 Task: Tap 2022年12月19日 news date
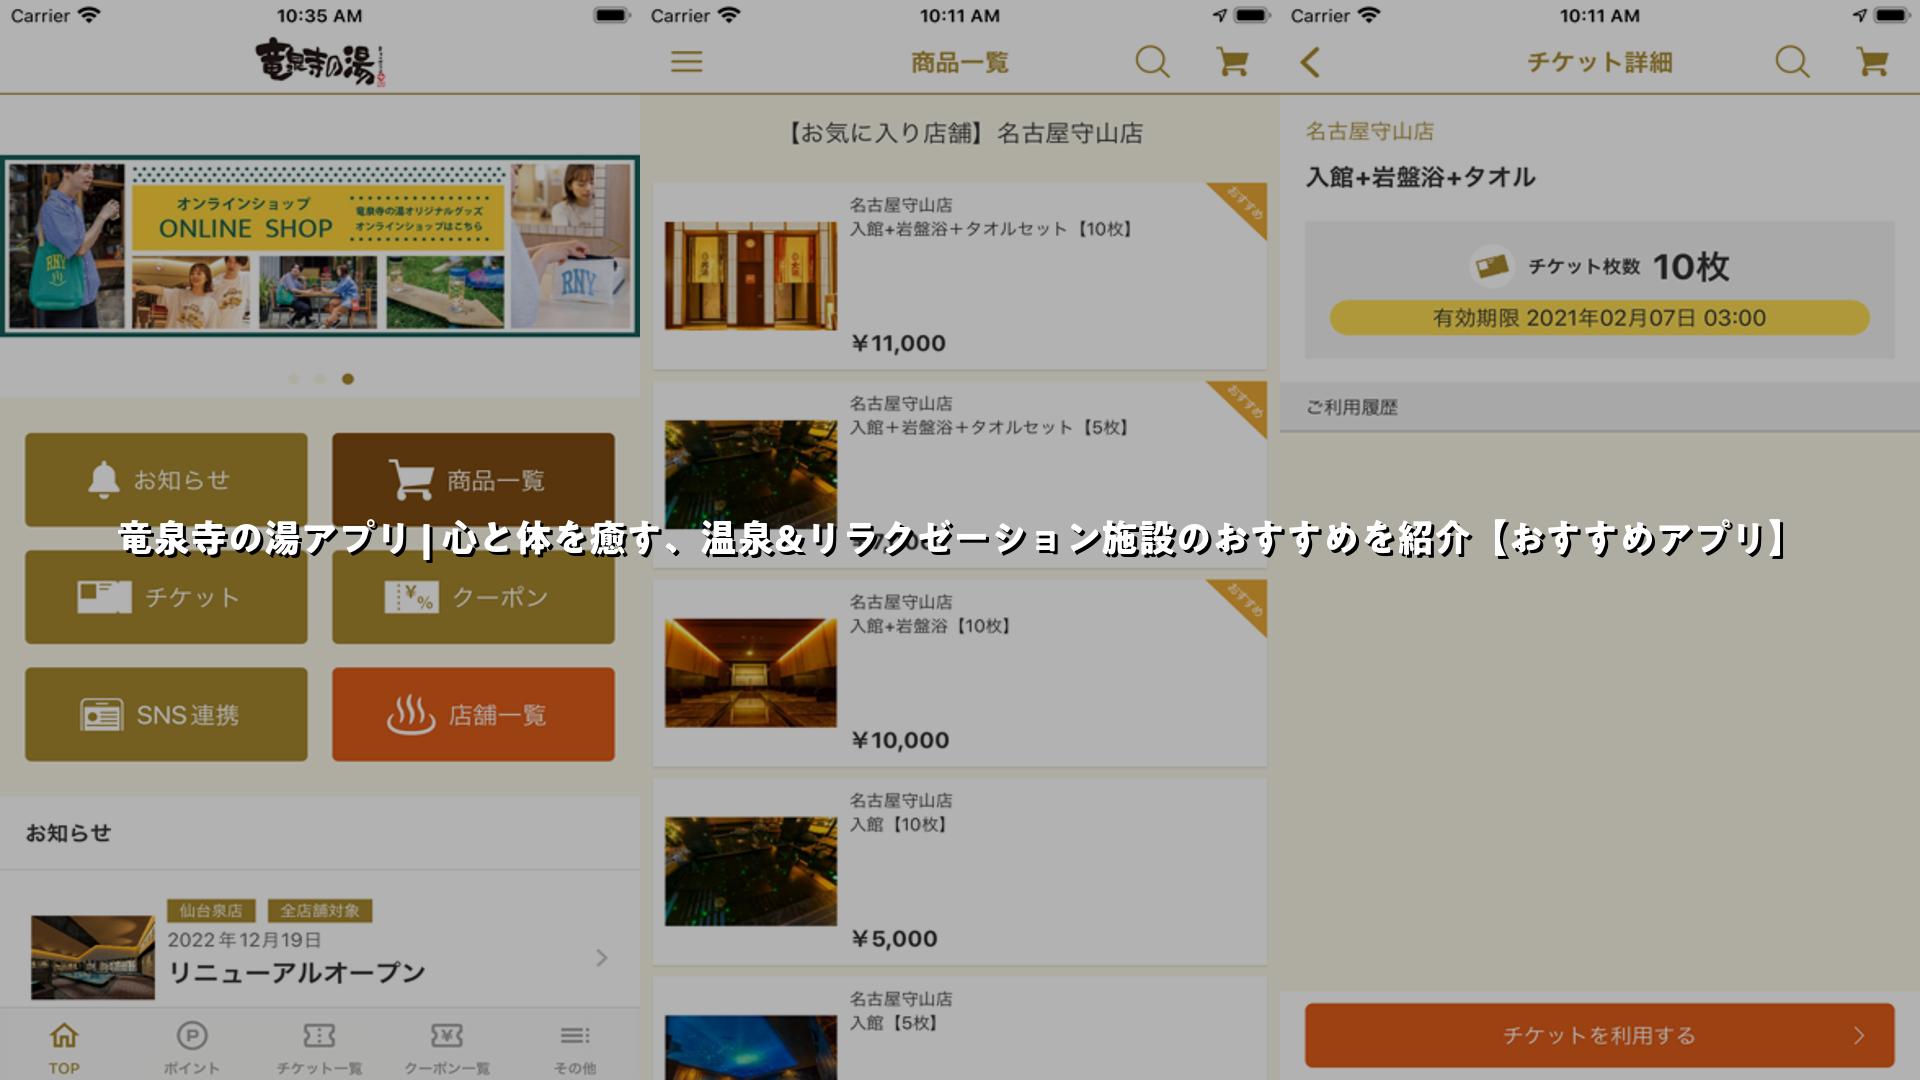pyautogui.click(x=244, y=940)
